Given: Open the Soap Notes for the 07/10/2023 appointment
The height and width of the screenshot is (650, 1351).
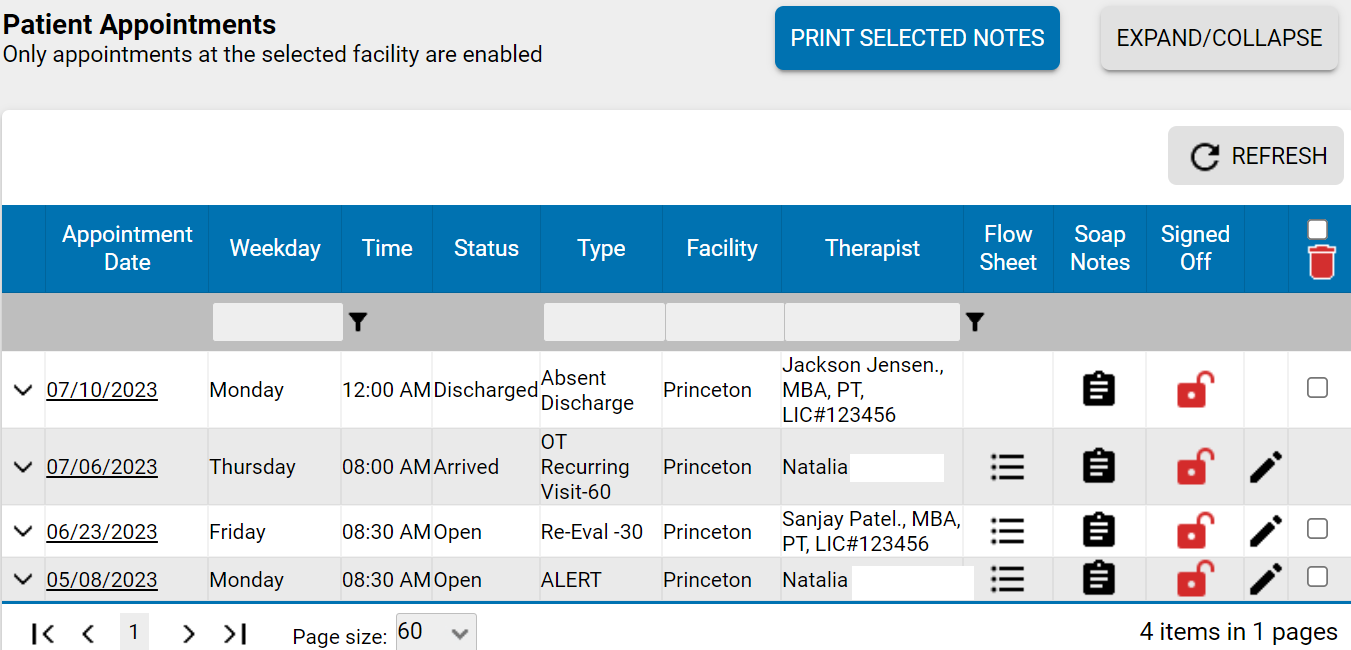Looking at the screenshot, I should (1099, 389).
